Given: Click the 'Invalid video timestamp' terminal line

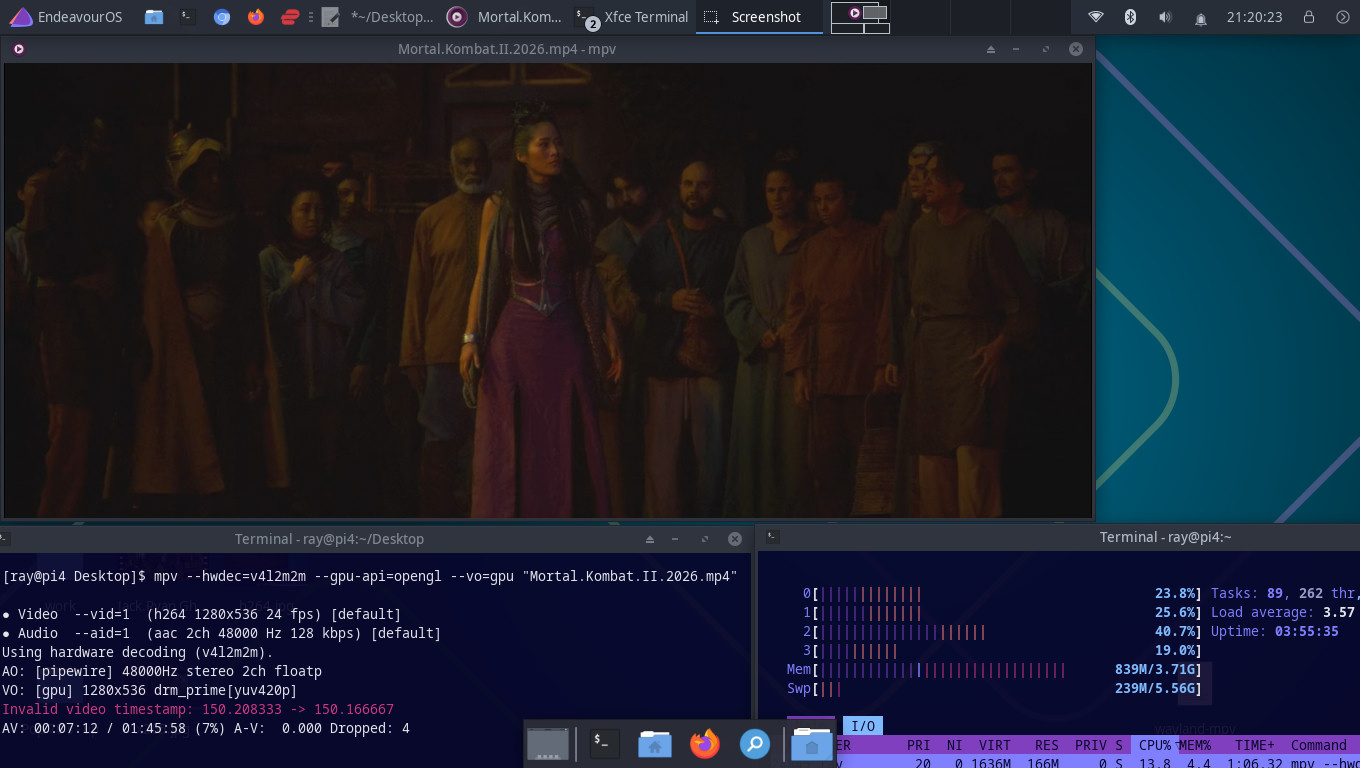Looking at the screenshot, I should 198,709.
